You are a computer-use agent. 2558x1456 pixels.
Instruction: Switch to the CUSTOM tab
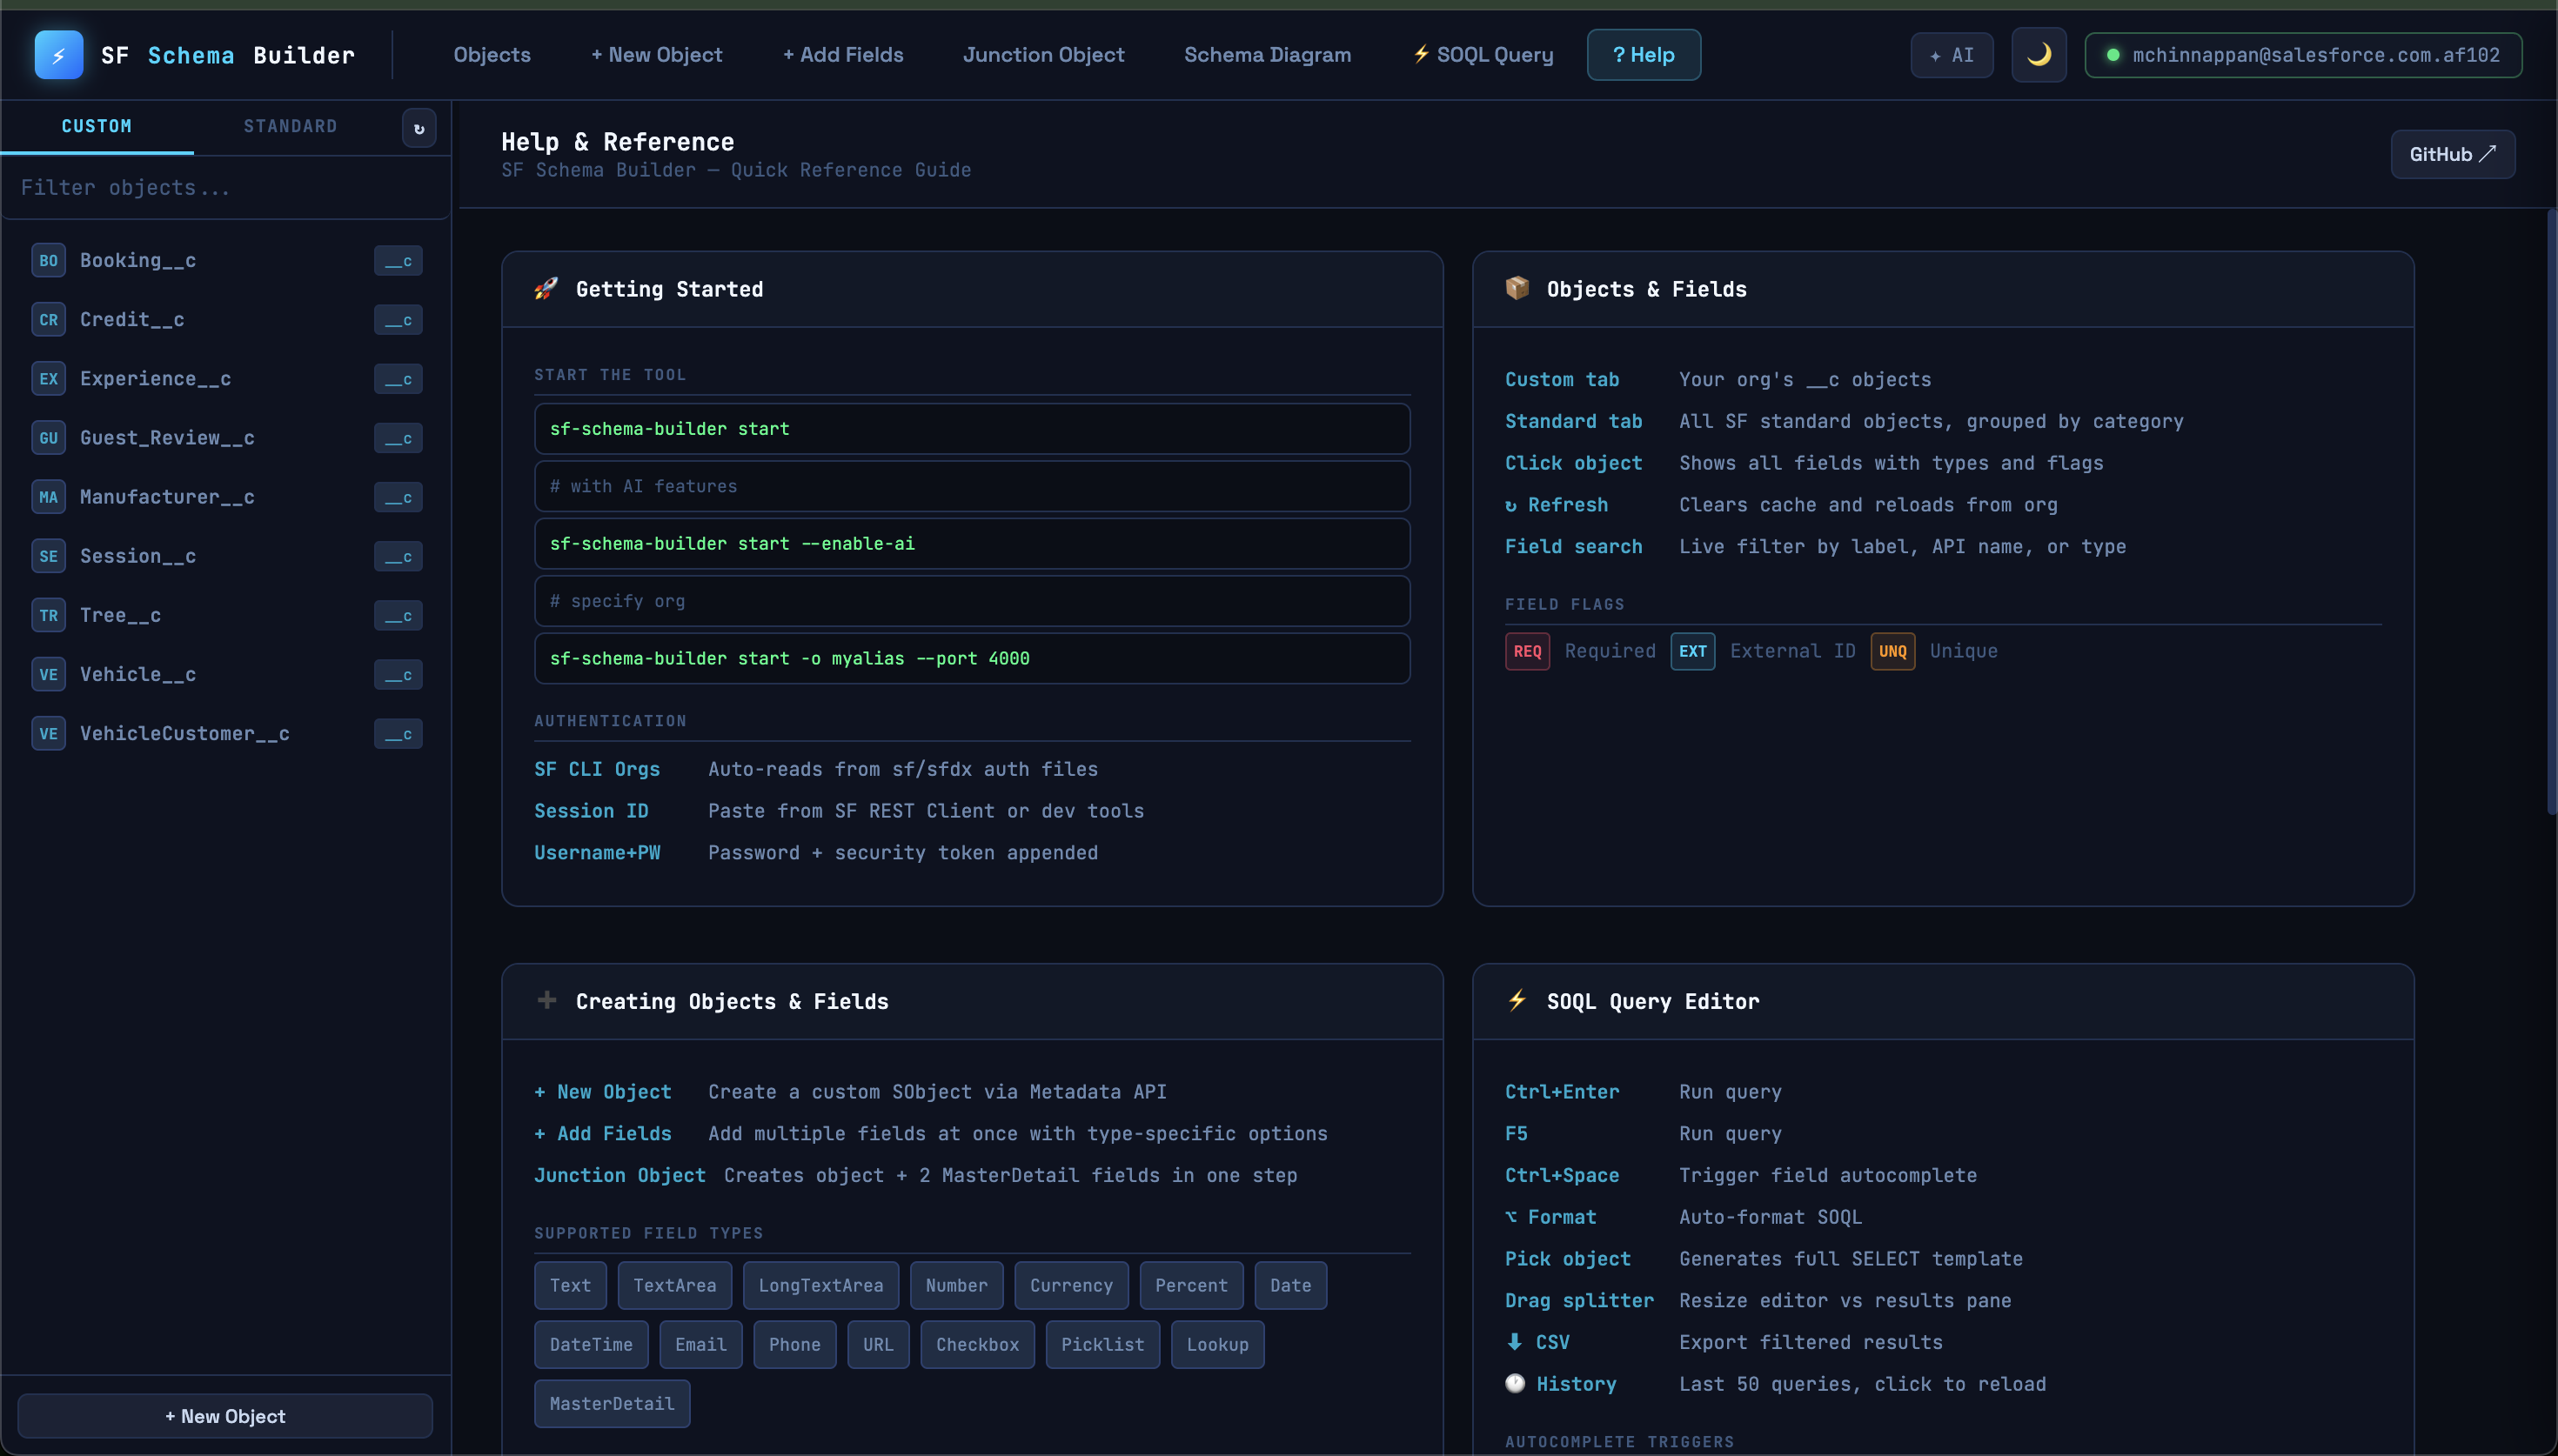97,126
